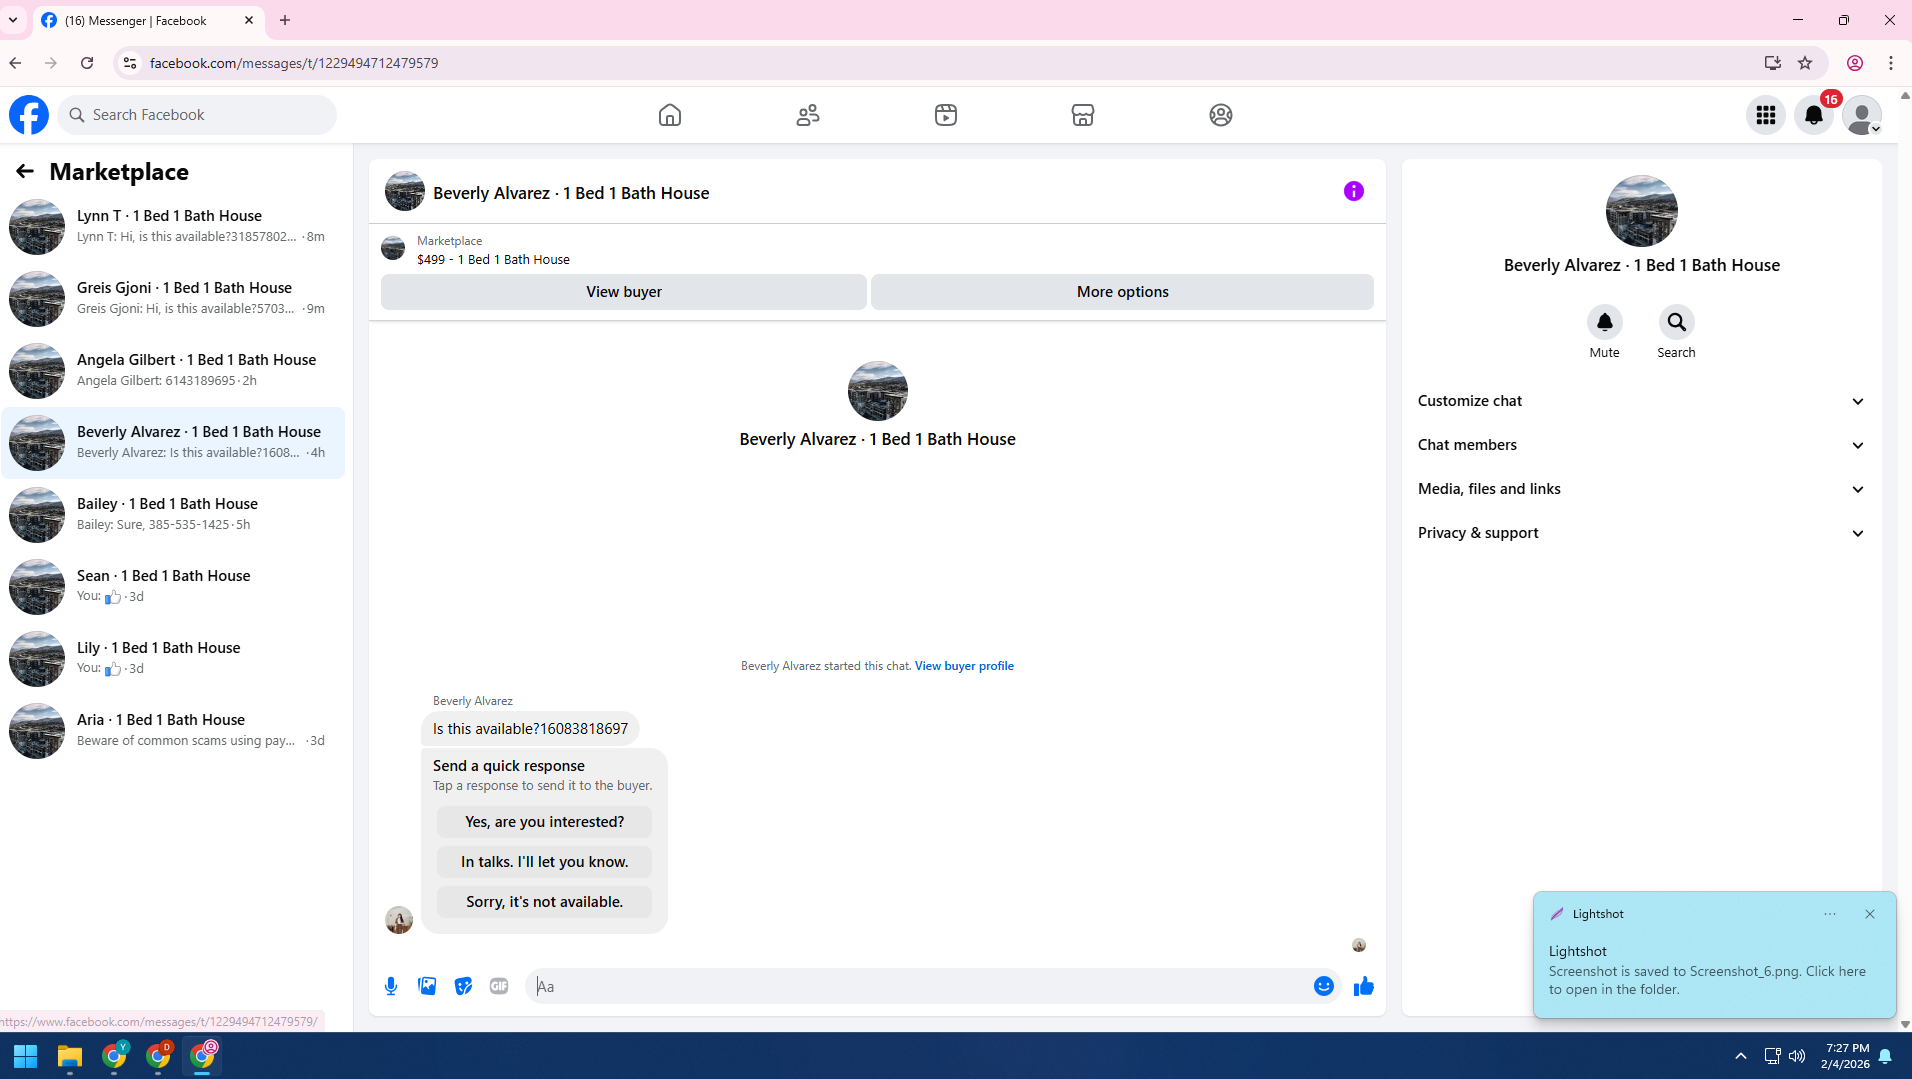
Task: Open the Groups icon in top navigation
Action: (x=1221, y=115)
